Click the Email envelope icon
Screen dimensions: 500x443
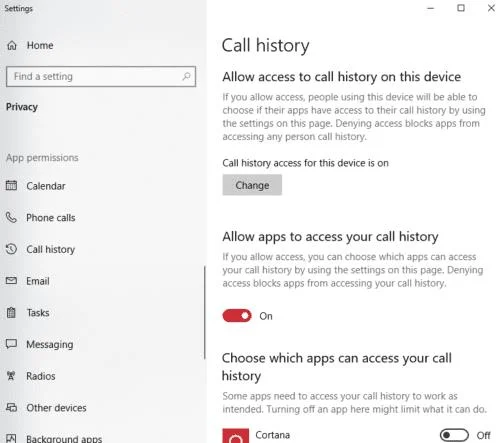point(11,281)
